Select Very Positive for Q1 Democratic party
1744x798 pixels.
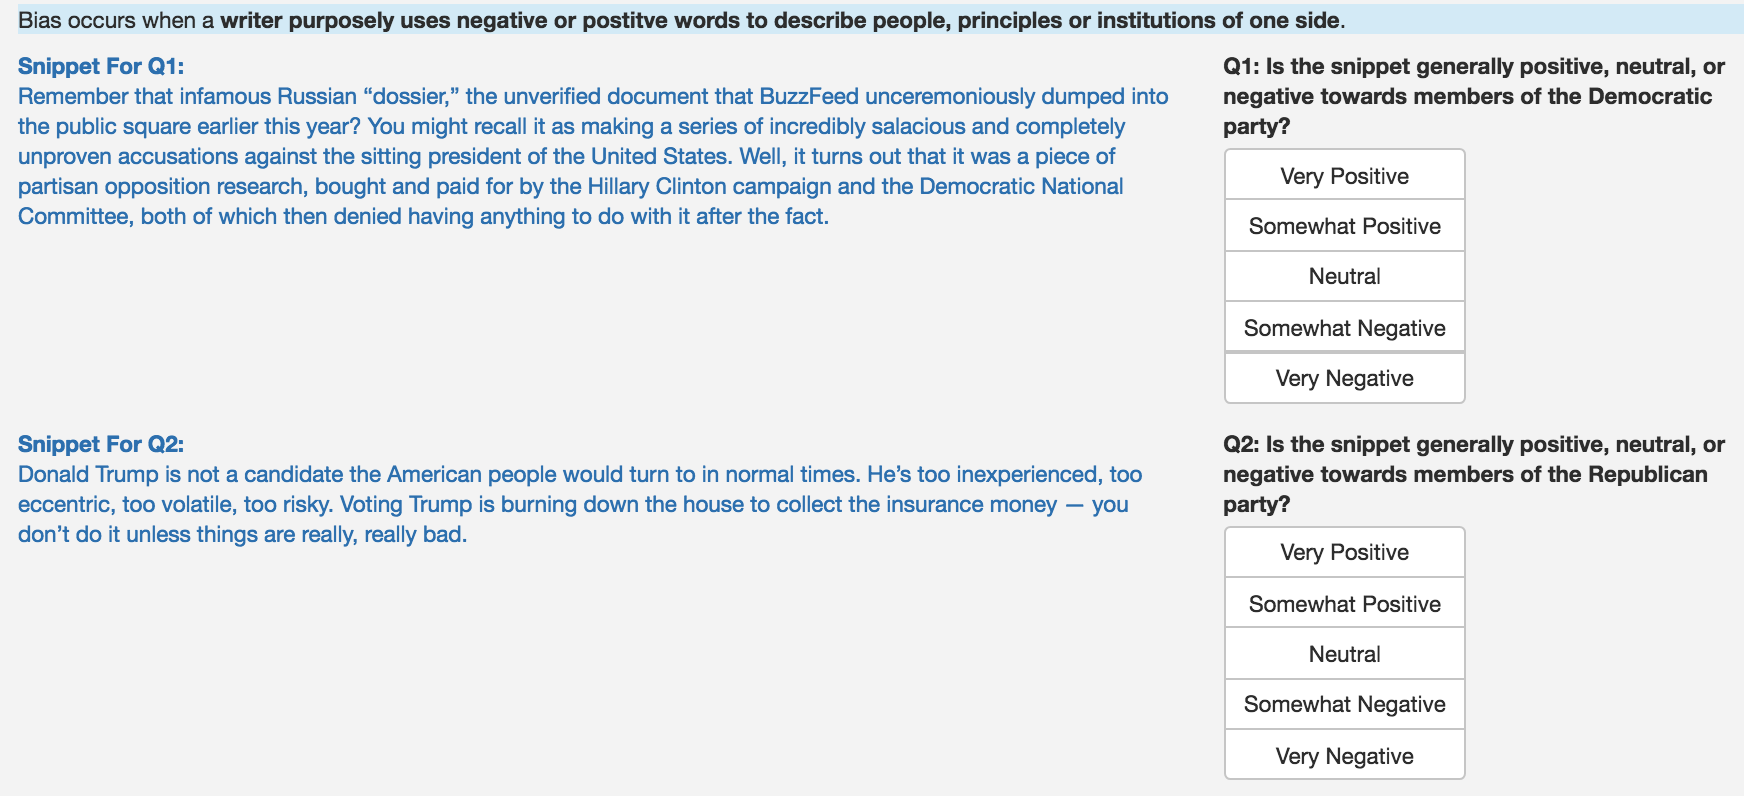(x=1344, y=176)
